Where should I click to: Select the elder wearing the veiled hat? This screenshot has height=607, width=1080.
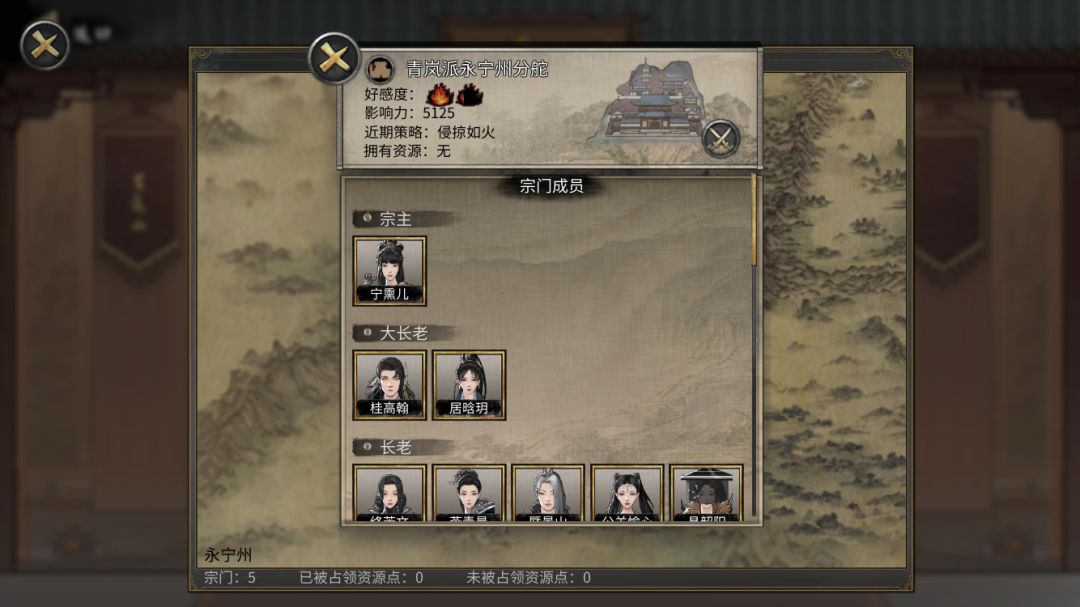point(707,493)
